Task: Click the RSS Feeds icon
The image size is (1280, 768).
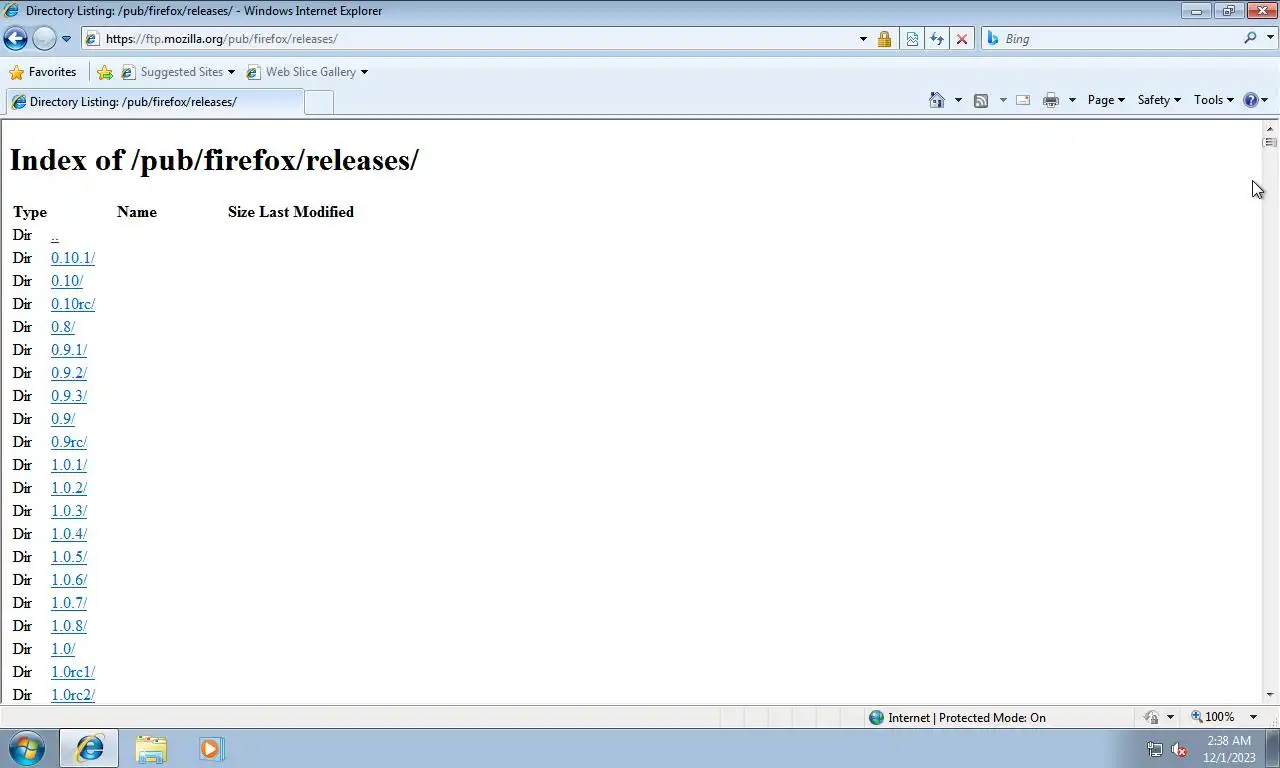Action: pyautogui.click(x=981, y=100)
